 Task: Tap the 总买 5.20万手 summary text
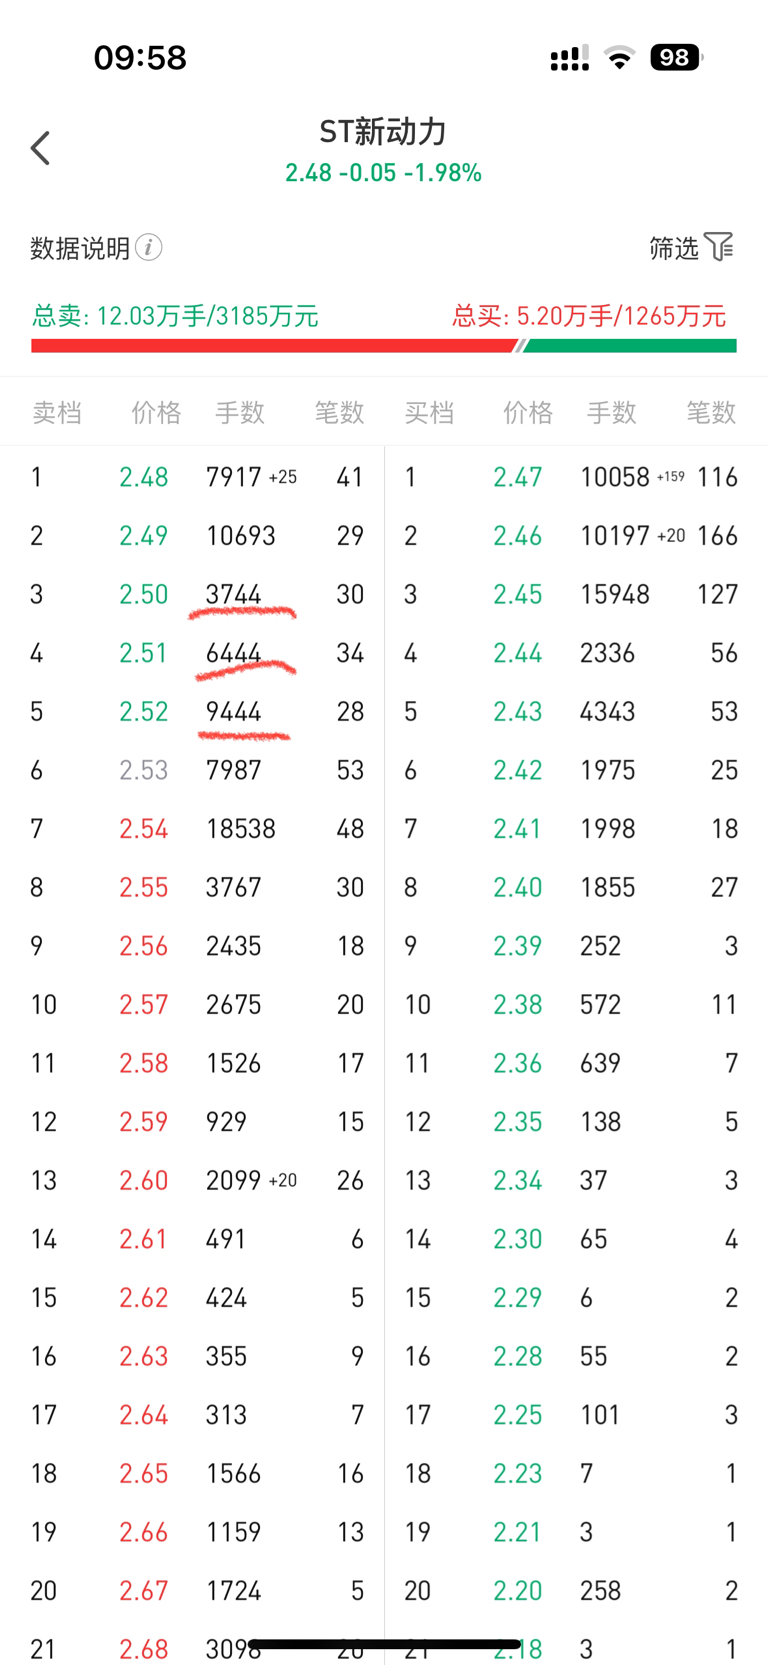tap(589, 316)
